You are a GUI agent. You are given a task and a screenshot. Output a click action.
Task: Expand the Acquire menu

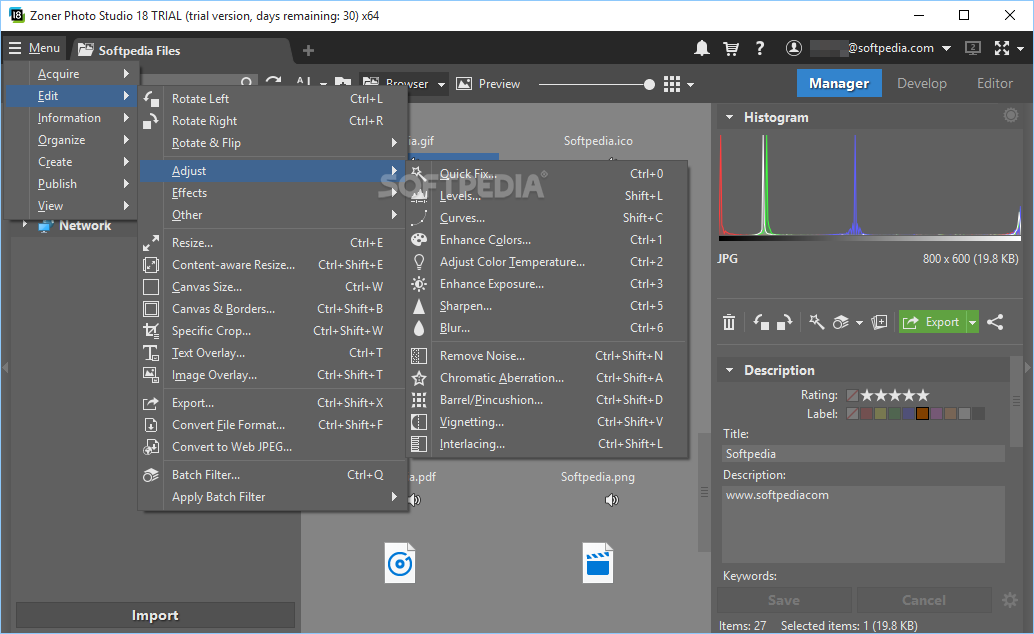(x=71, y=74)
